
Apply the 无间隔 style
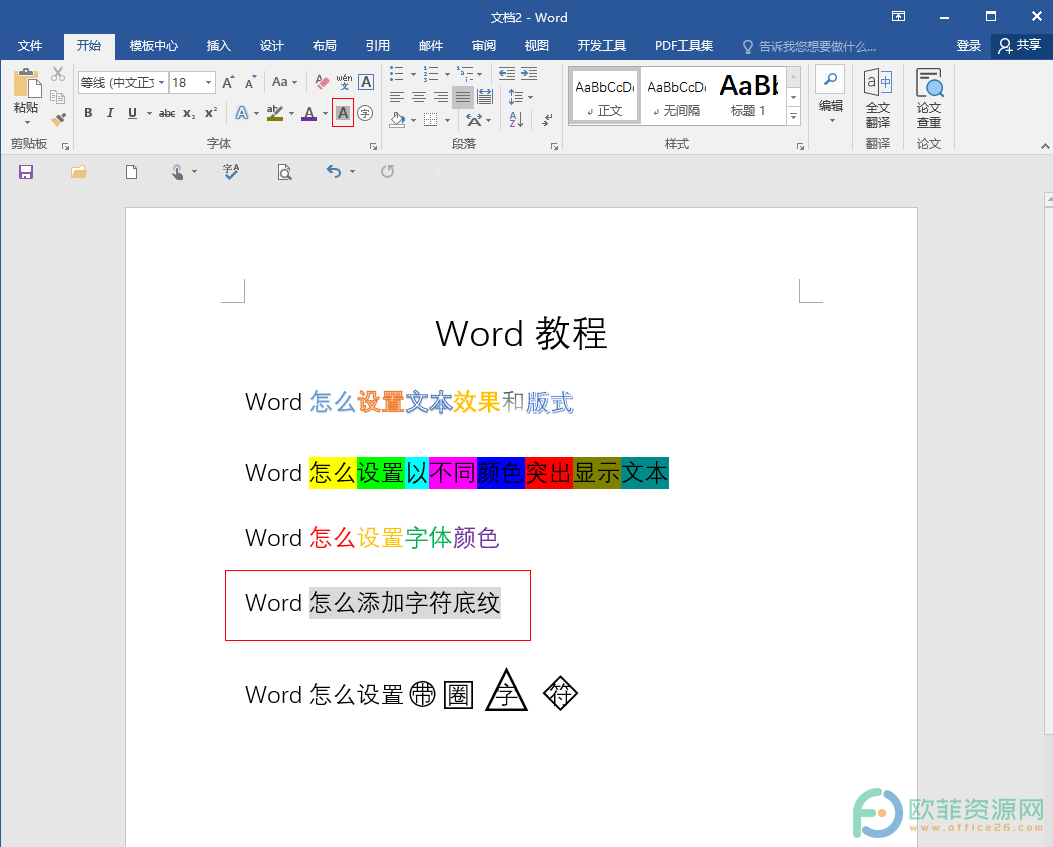pyautogui.click(x=677, y=95)
